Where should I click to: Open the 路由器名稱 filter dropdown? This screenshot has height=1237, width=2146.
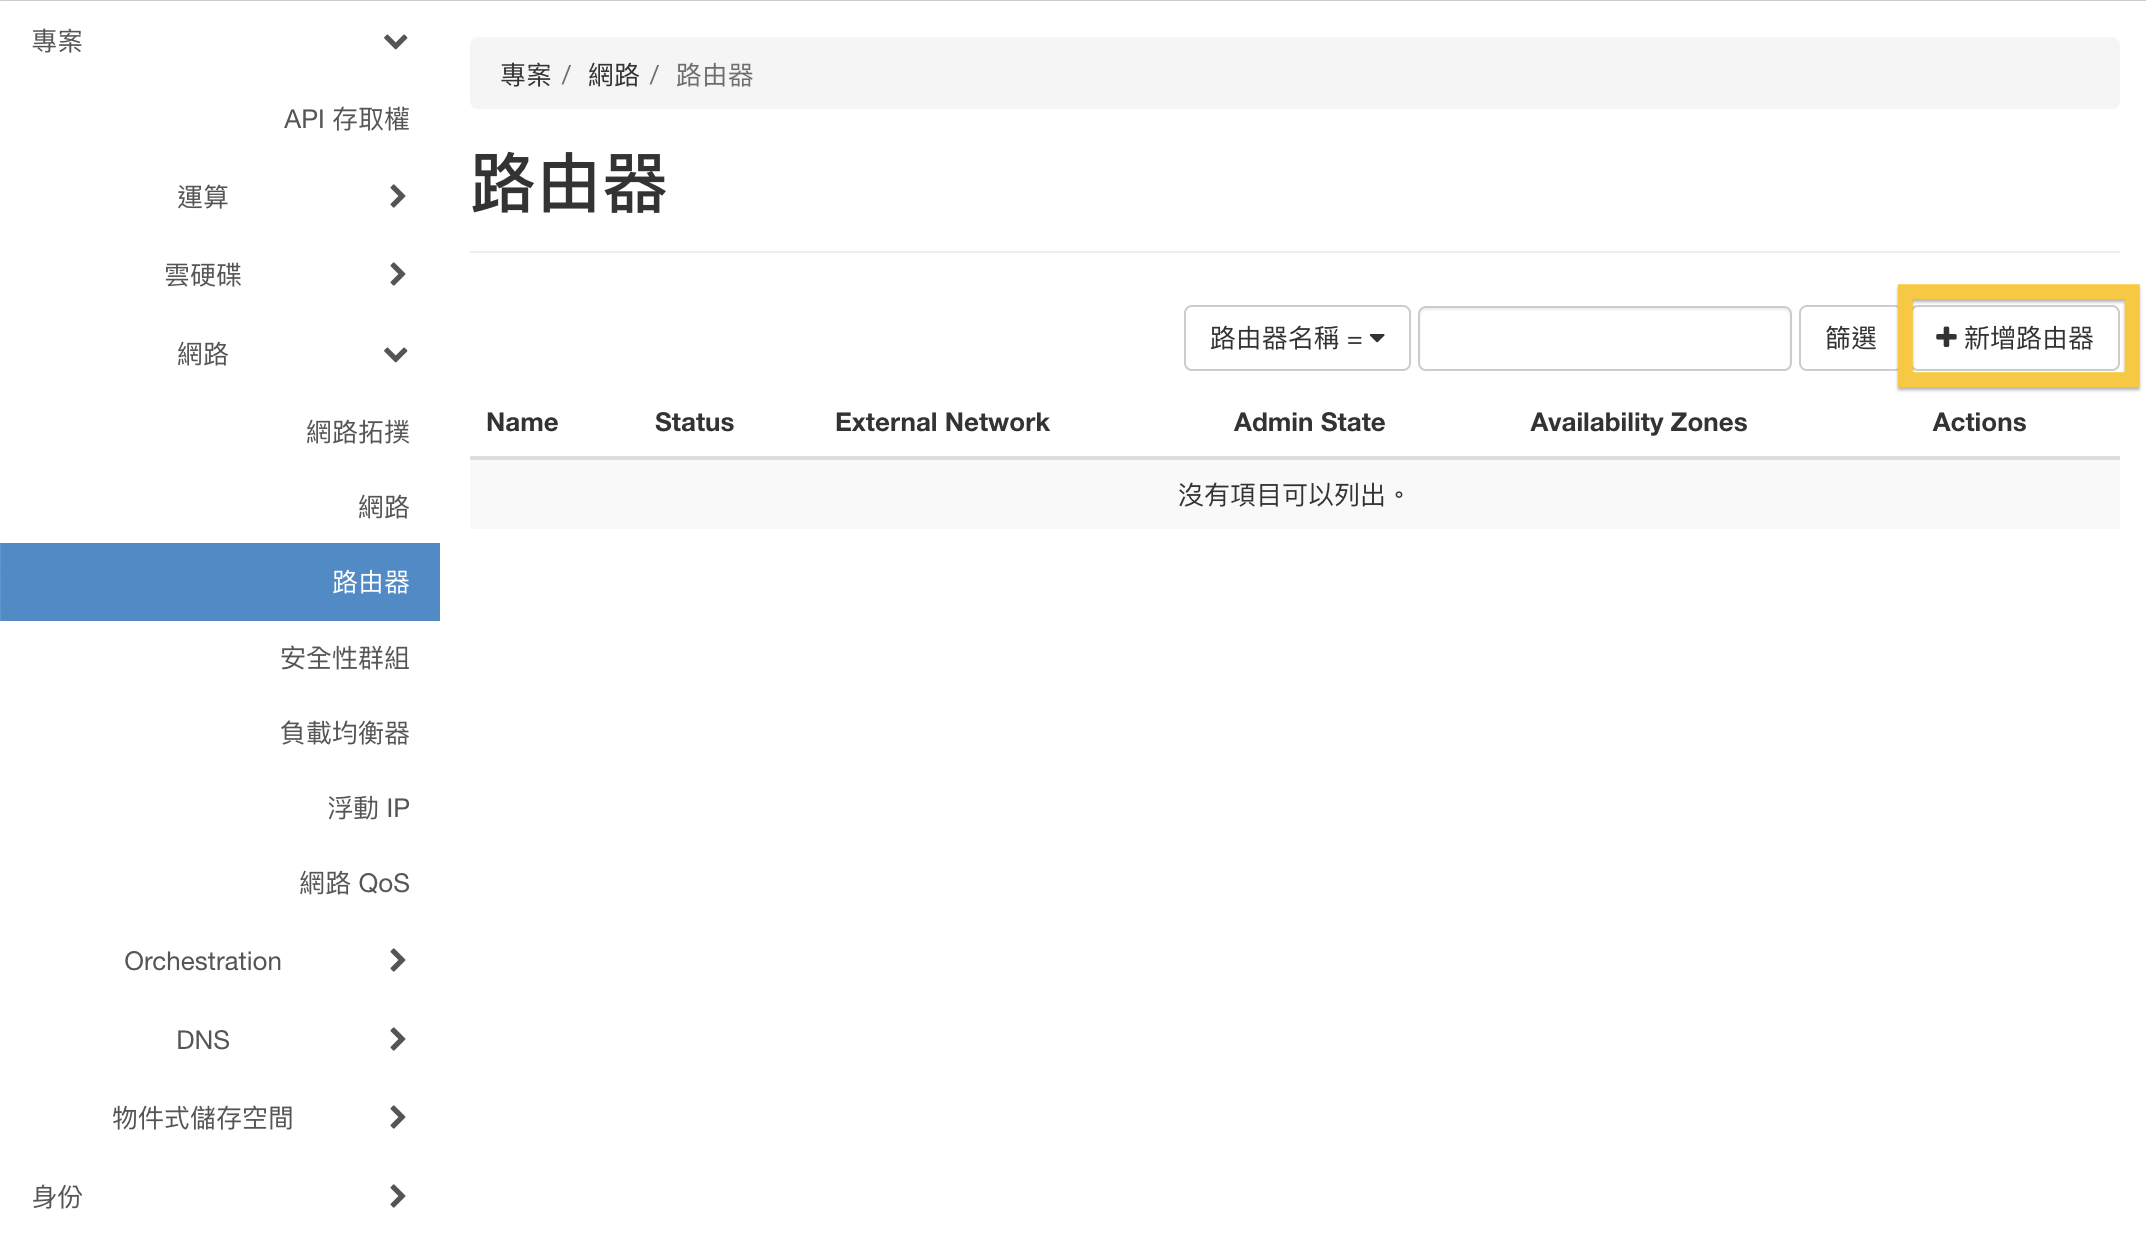click(1296, 338)
